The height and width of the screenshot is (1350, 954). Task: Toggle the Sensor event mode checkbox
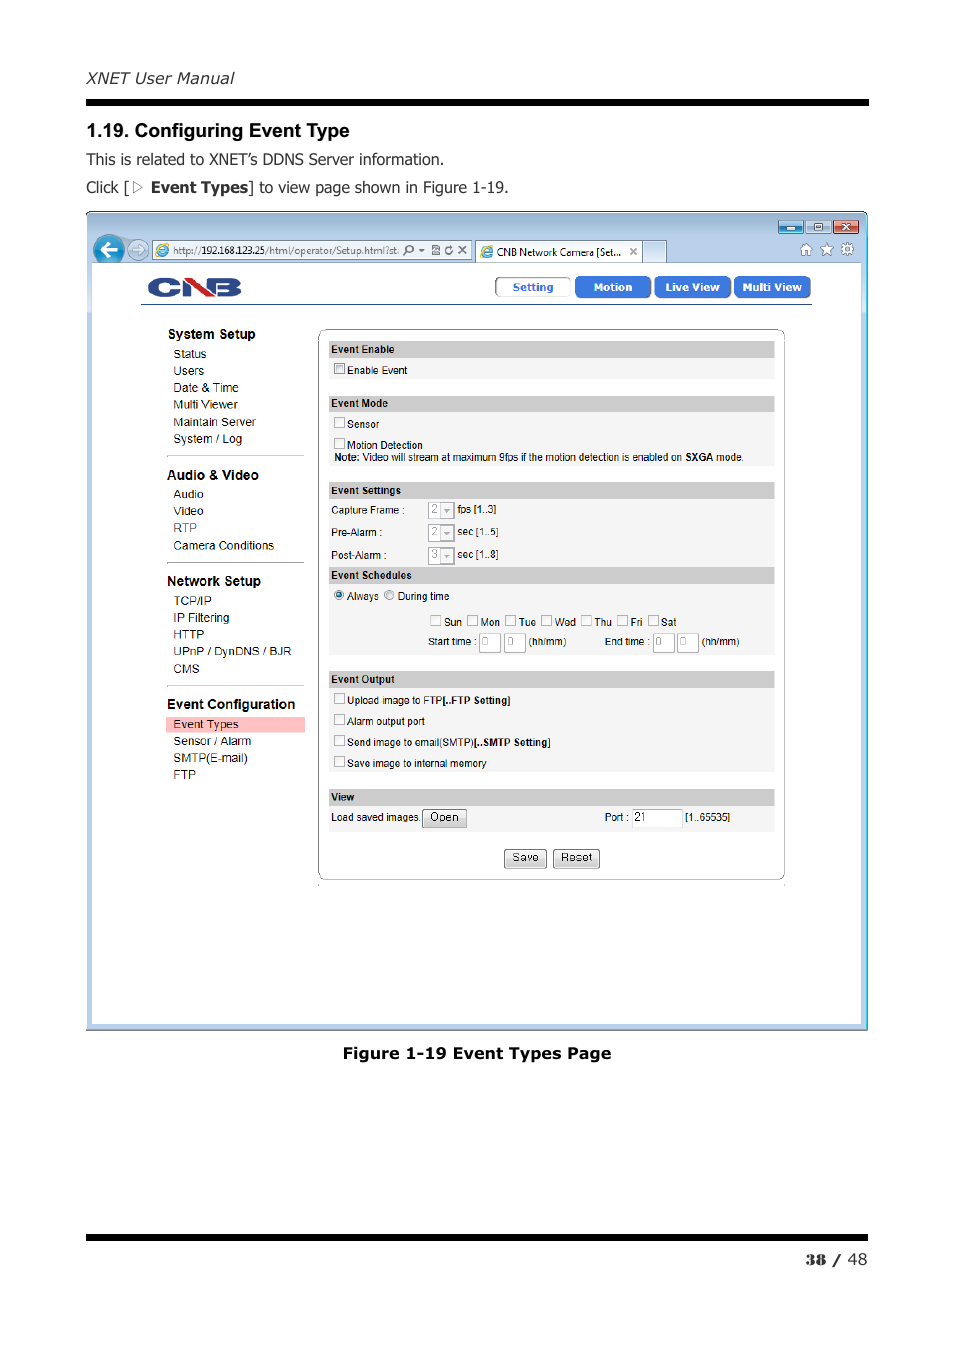[x=339, y=423]
